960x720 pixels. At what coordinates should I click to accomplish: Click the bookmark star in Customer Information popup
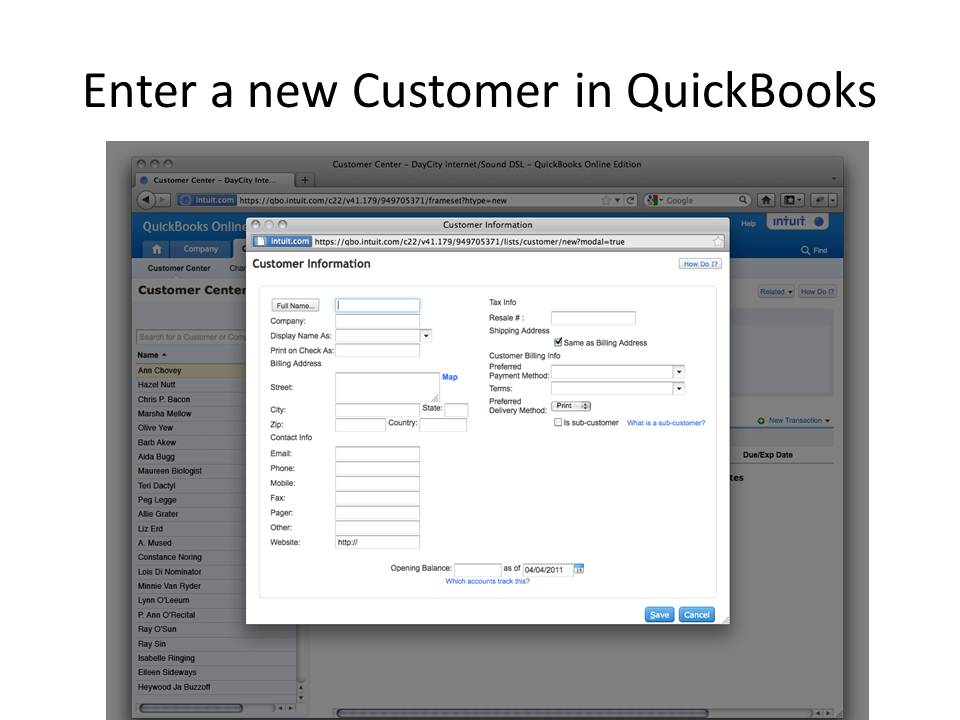[718, 242]
